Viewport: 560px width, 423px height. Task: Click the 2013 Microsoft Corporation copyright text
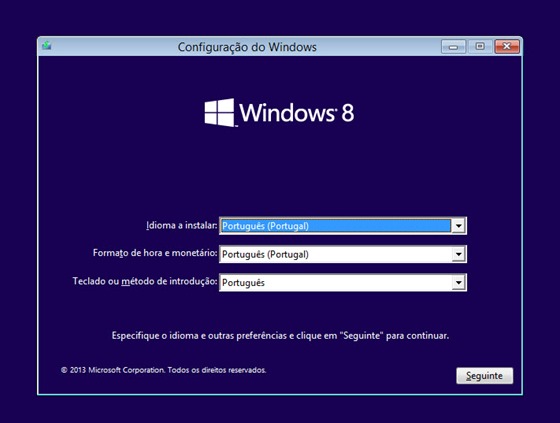(163, 370)
